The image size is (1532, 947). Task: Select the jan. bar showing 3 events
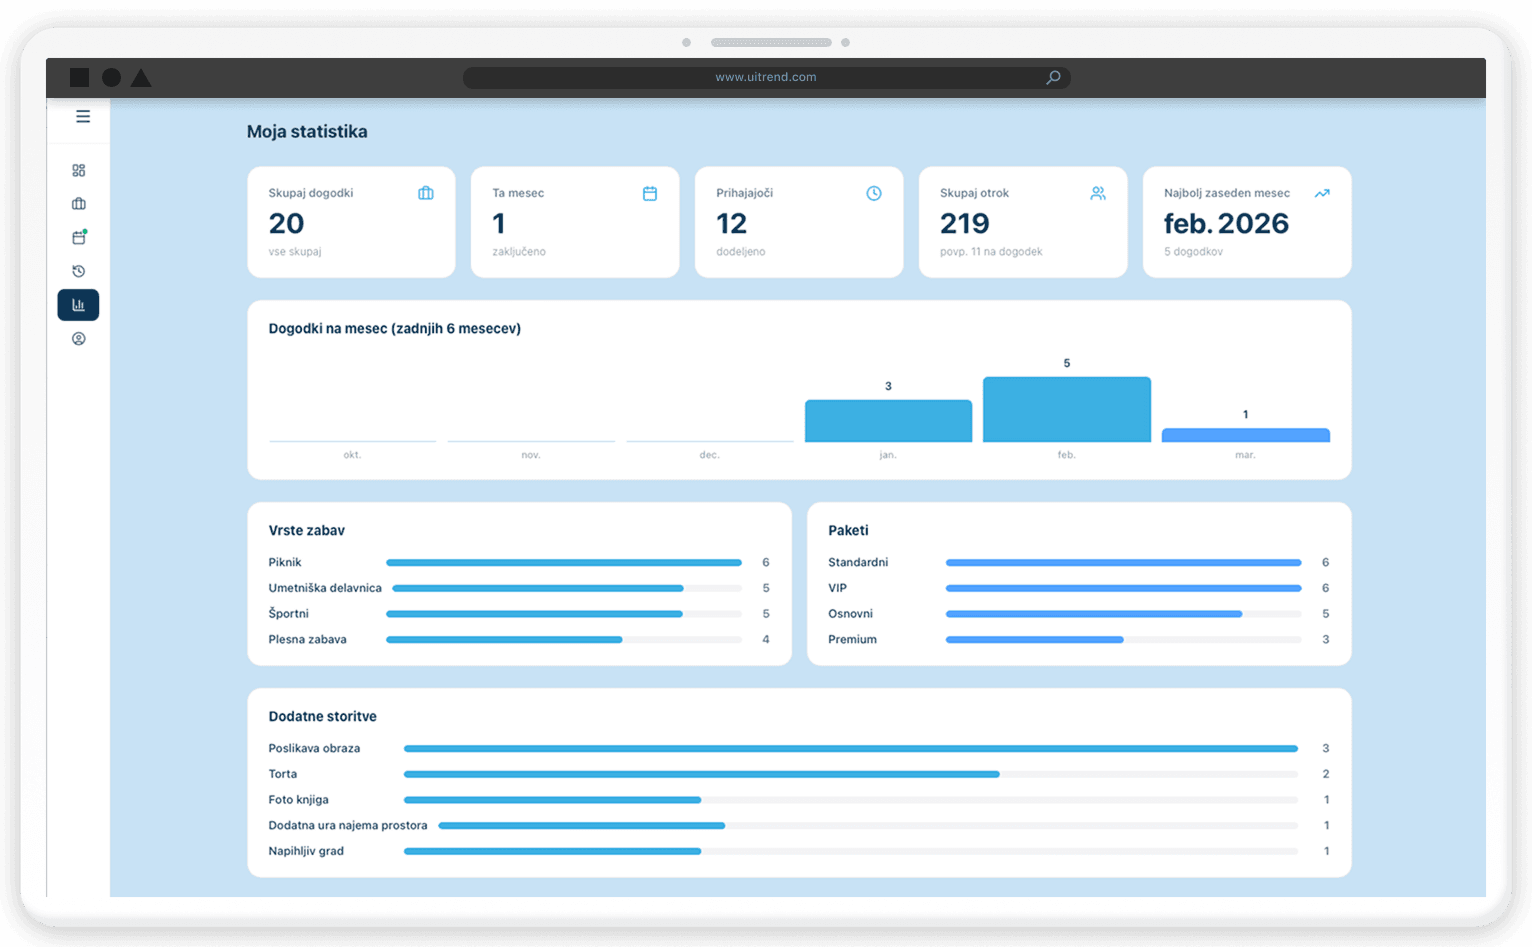[888, 421]
